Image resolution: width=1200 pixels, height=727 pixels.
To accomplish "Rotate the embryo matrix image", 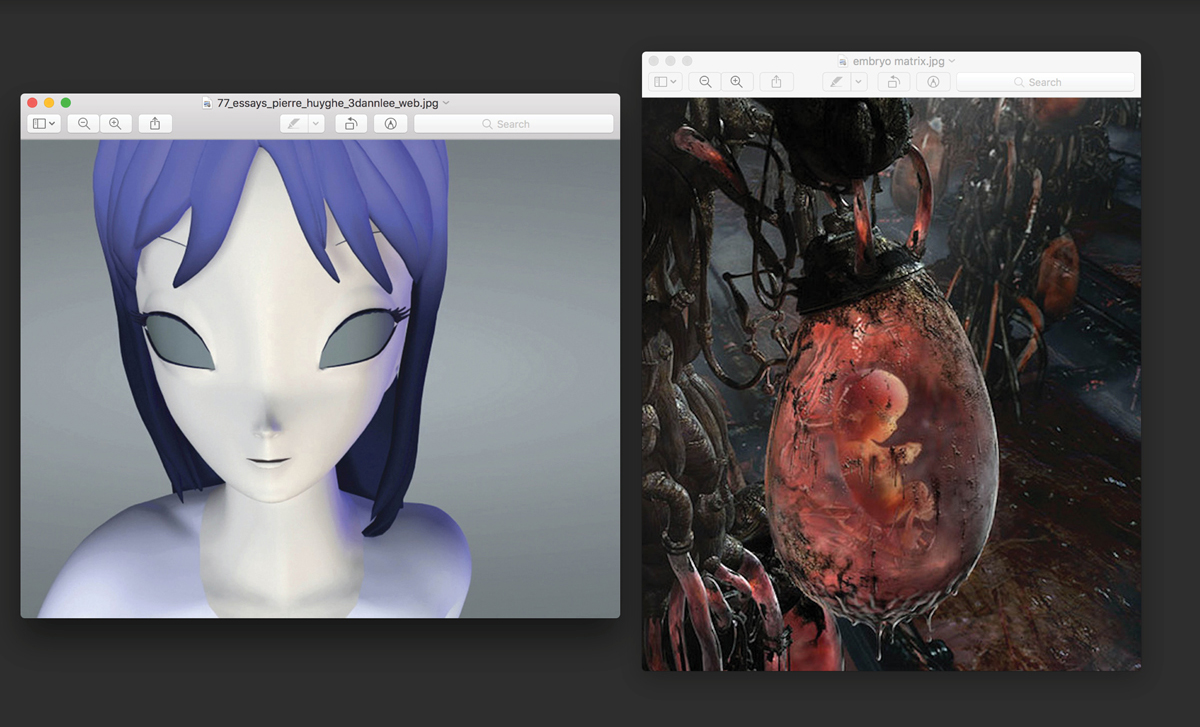I will 893,82.
